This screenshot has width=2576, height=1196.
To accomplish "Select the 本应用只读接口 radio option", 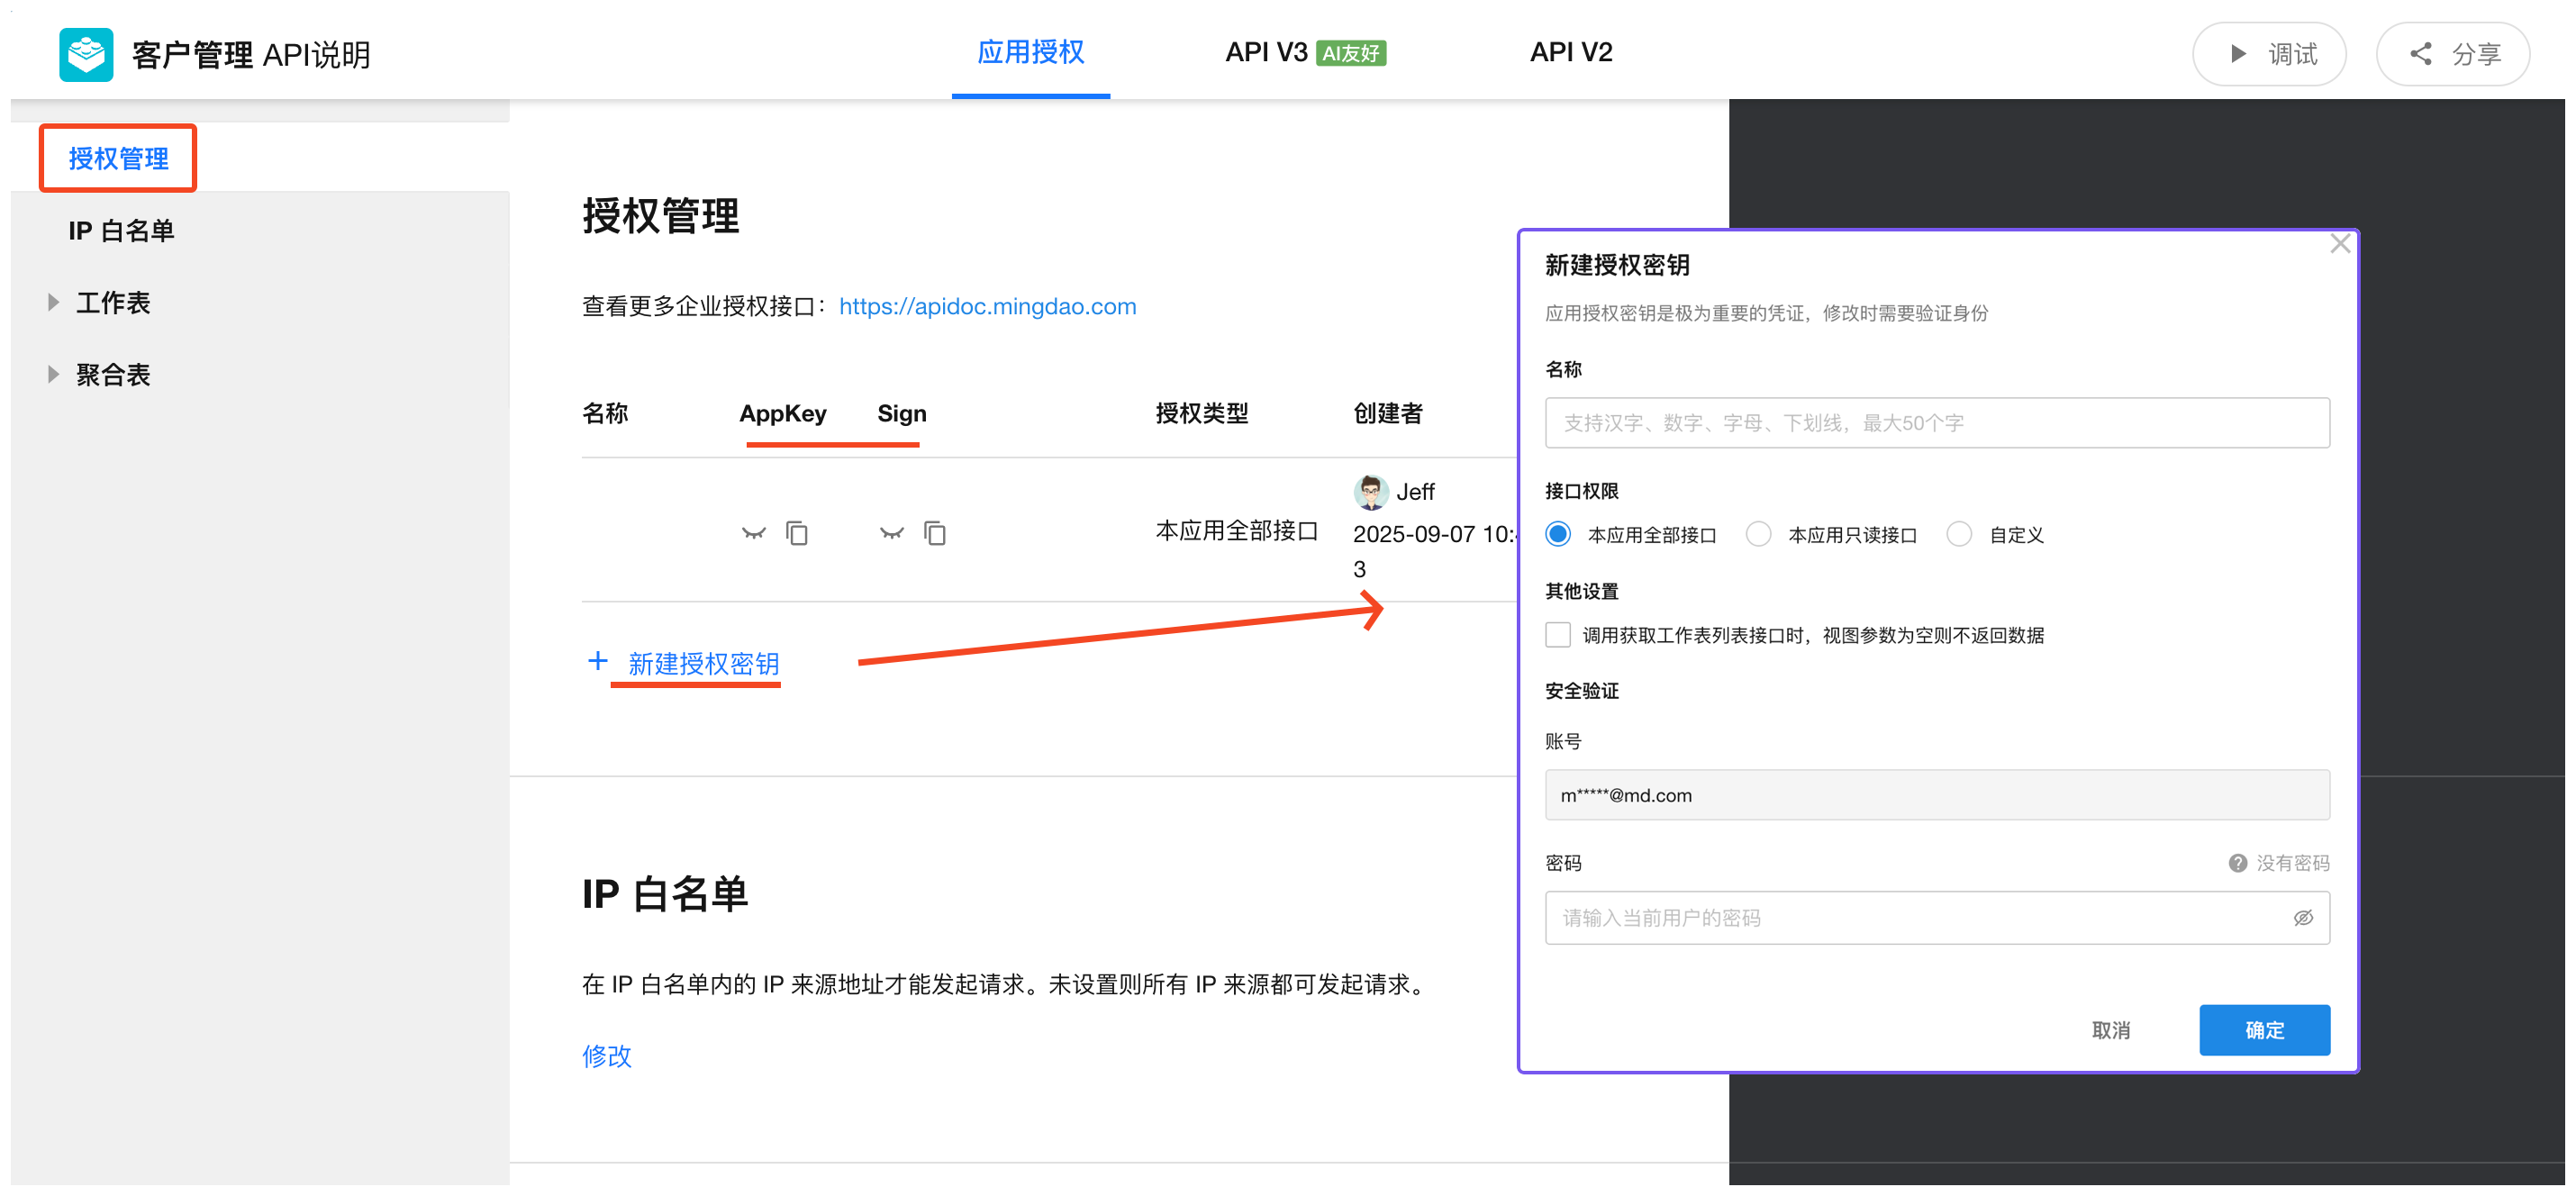I will tap(1758, 534).
